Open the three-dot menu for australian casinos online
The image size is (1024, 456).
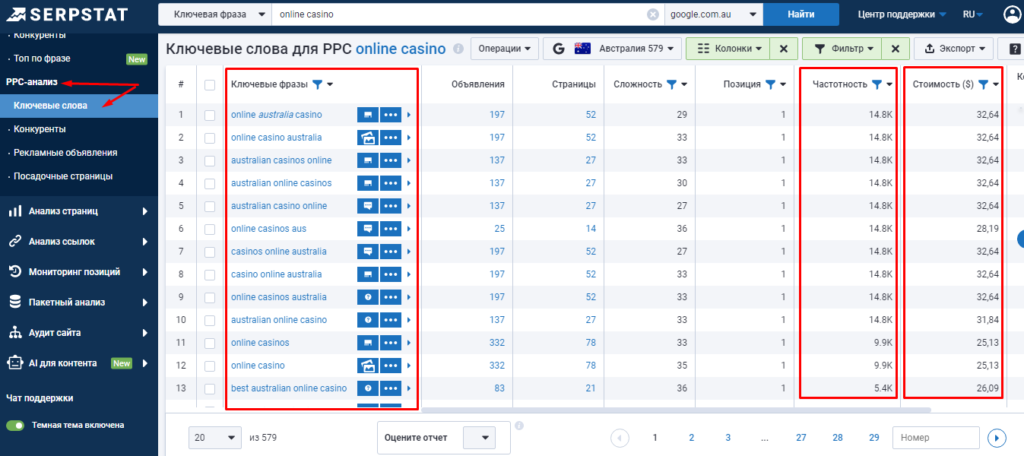391,161
